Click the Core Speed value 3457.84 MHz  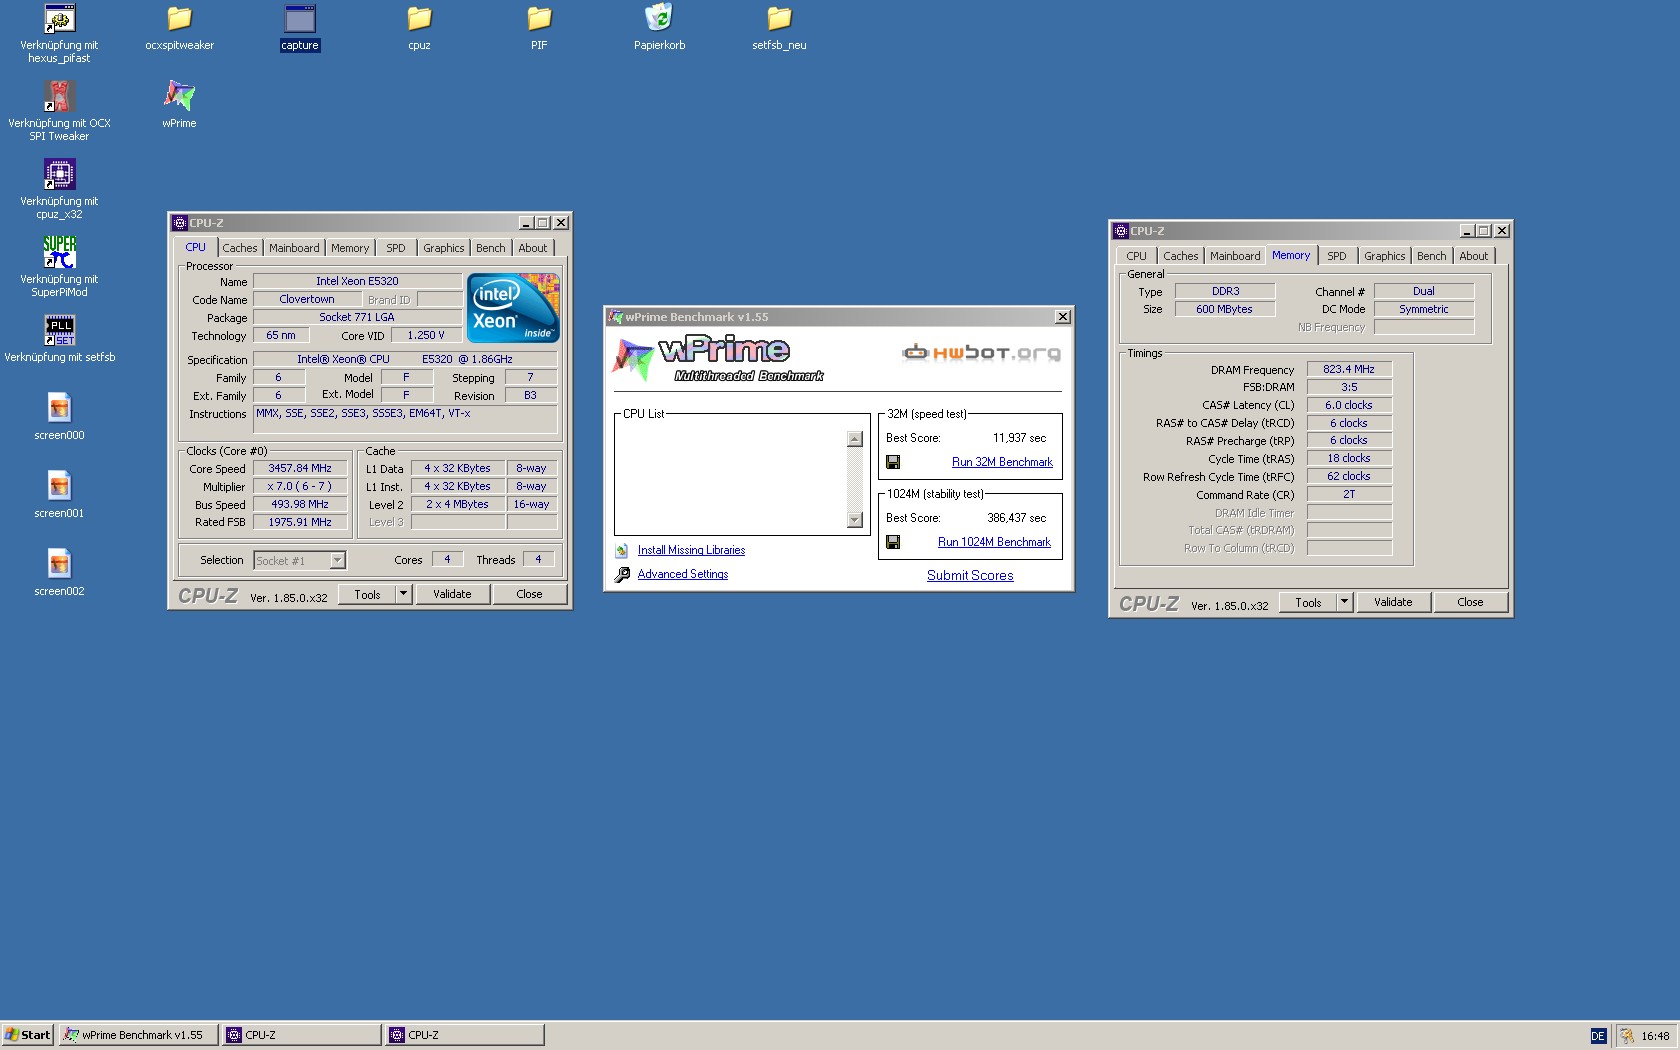pos(300,468)
